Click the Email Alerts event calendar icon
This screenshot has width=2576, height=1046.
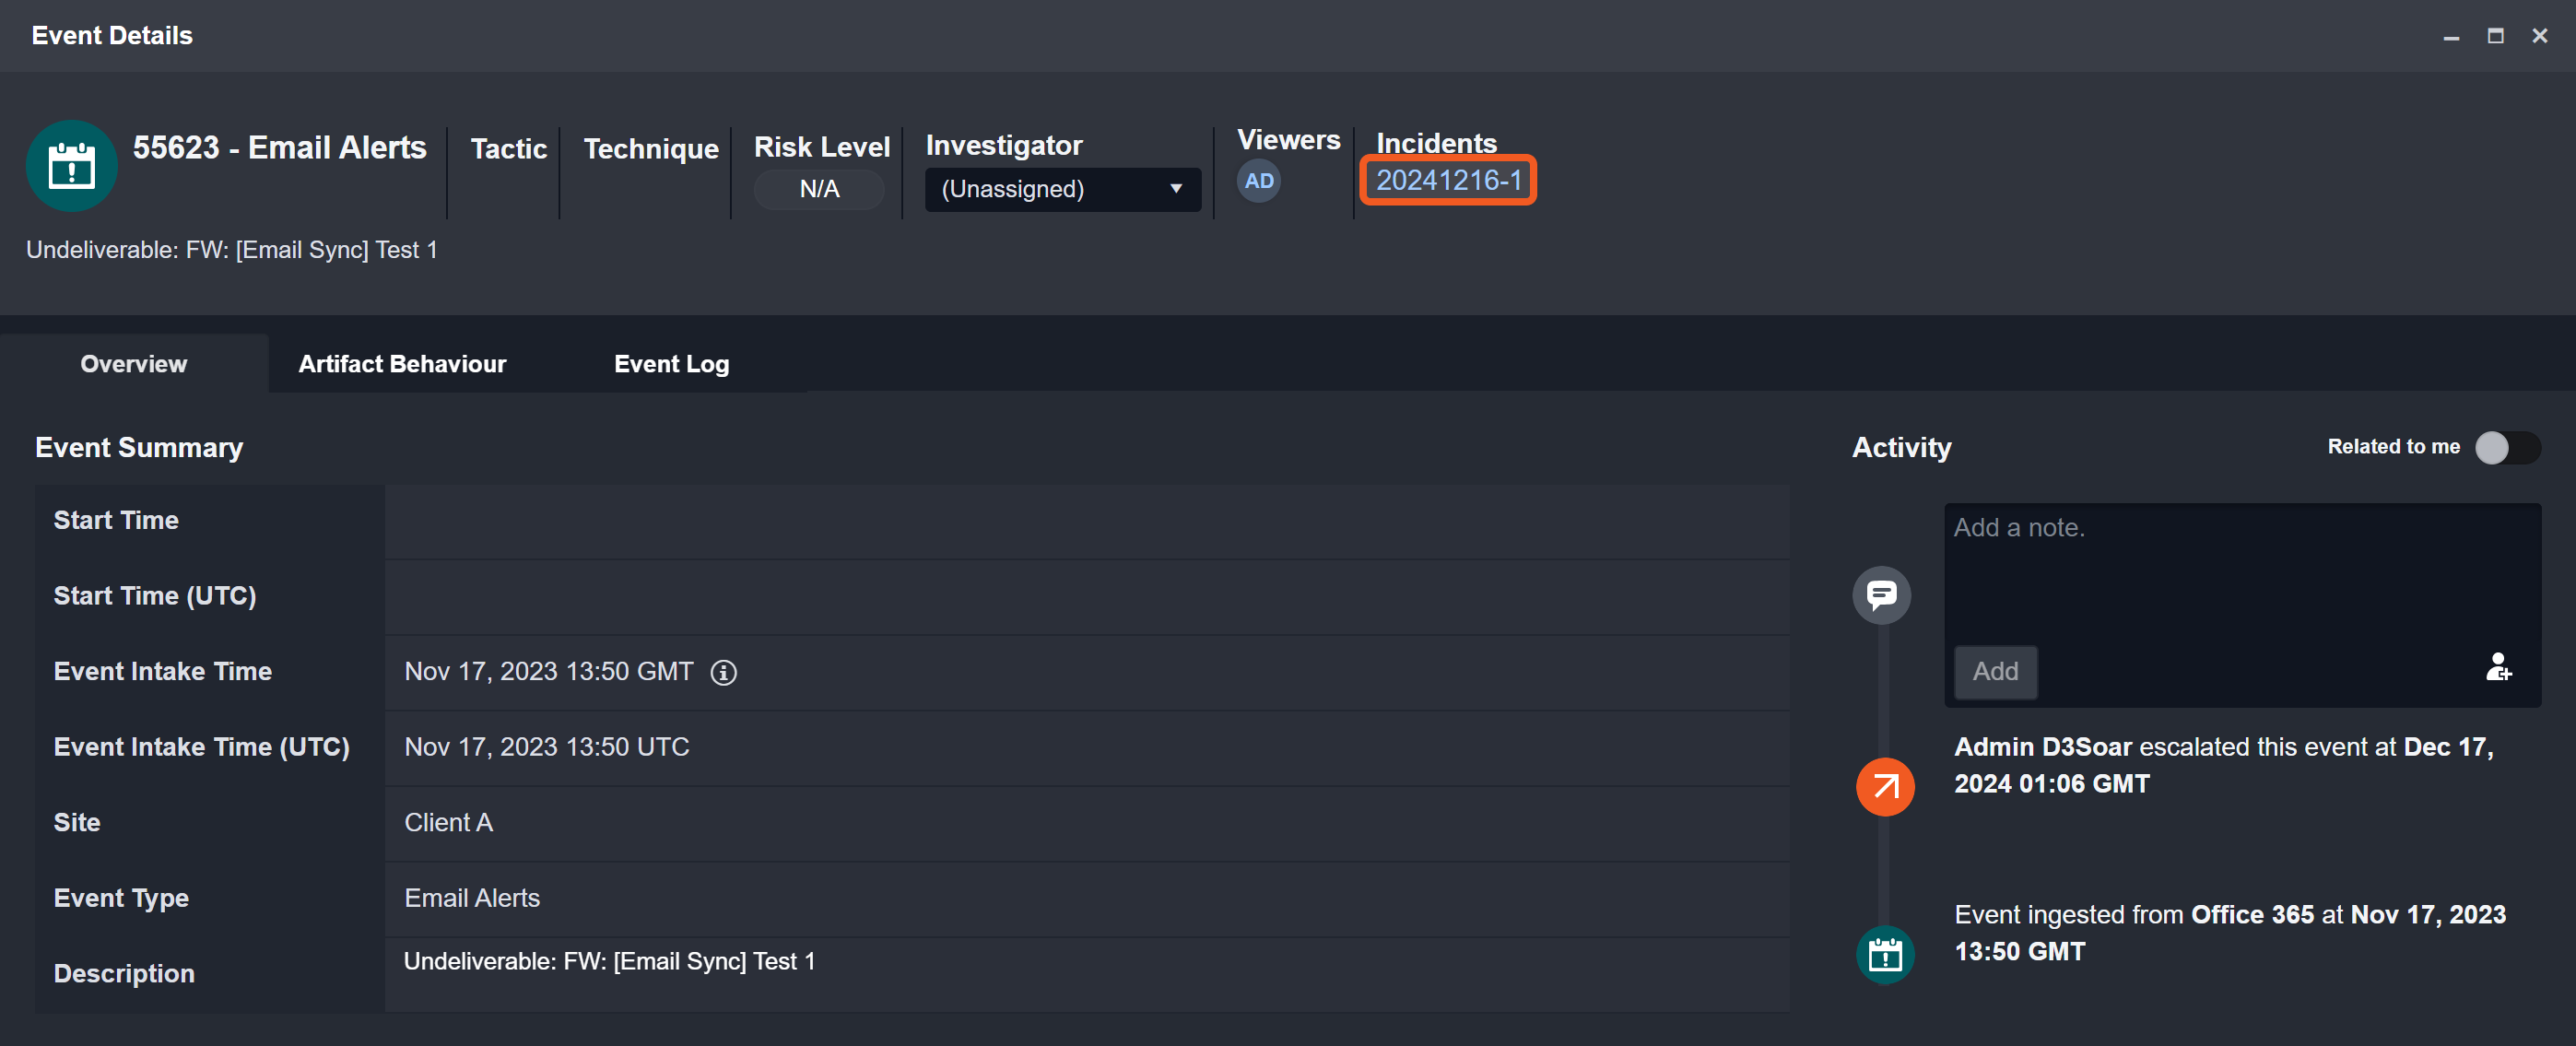[71, 166]
